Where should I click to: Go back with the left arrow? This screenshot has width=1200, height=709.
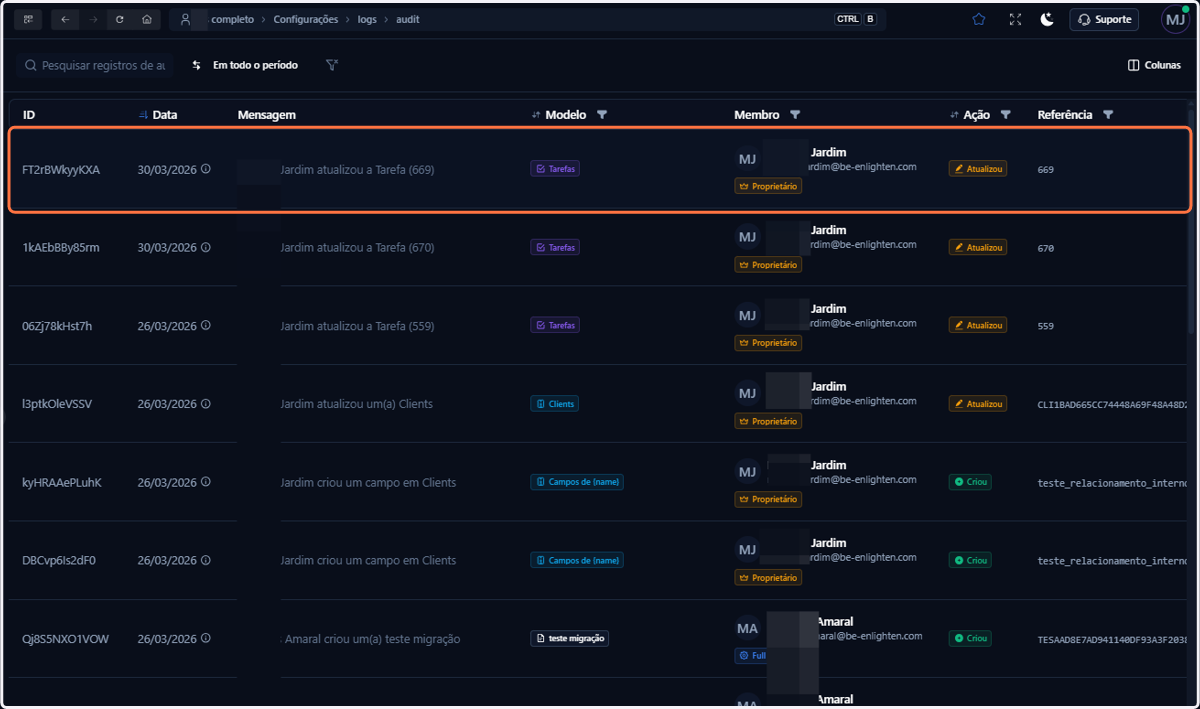(65, 19)
